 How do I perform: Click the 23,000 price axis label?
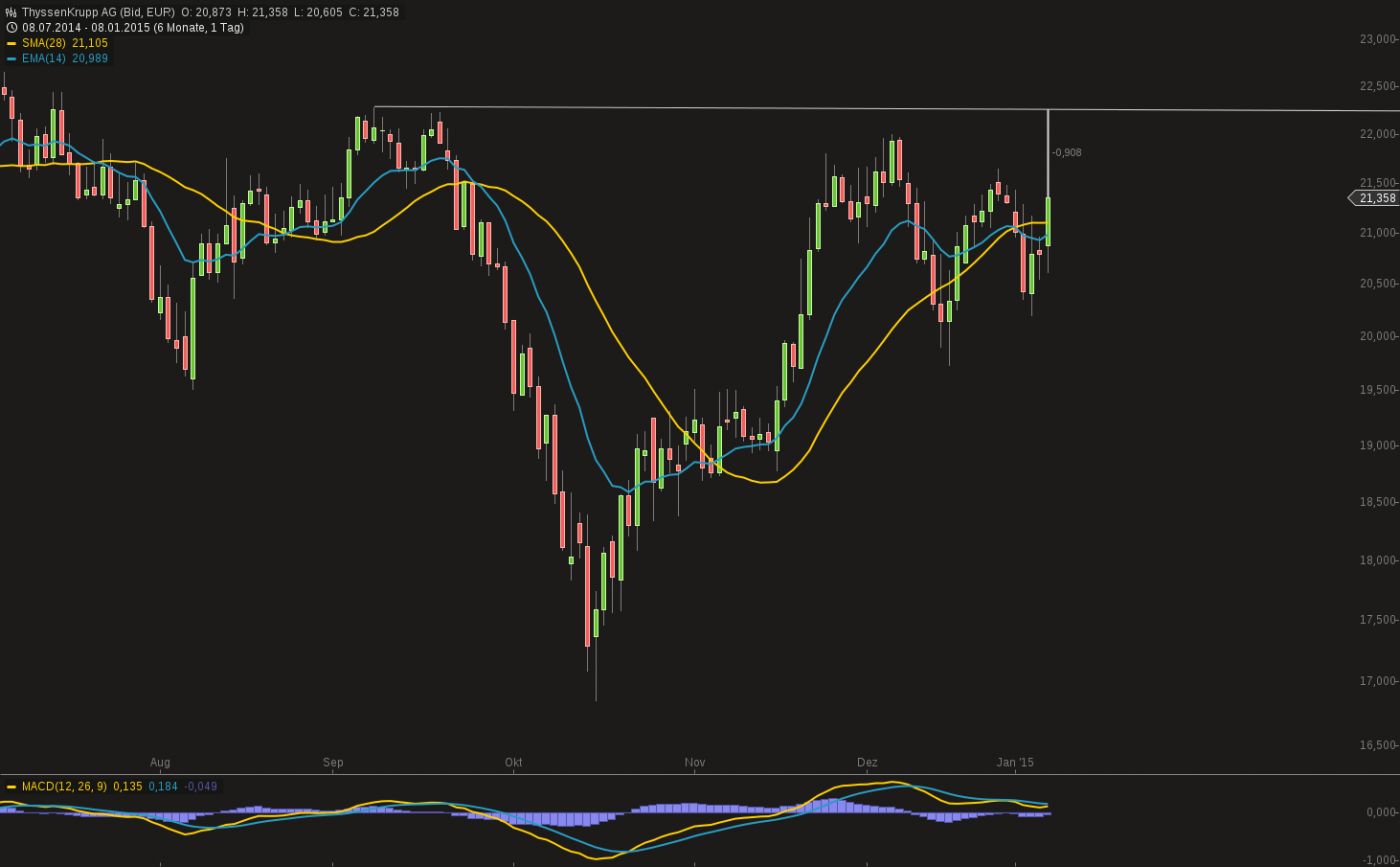click(x=1377, y=39)
